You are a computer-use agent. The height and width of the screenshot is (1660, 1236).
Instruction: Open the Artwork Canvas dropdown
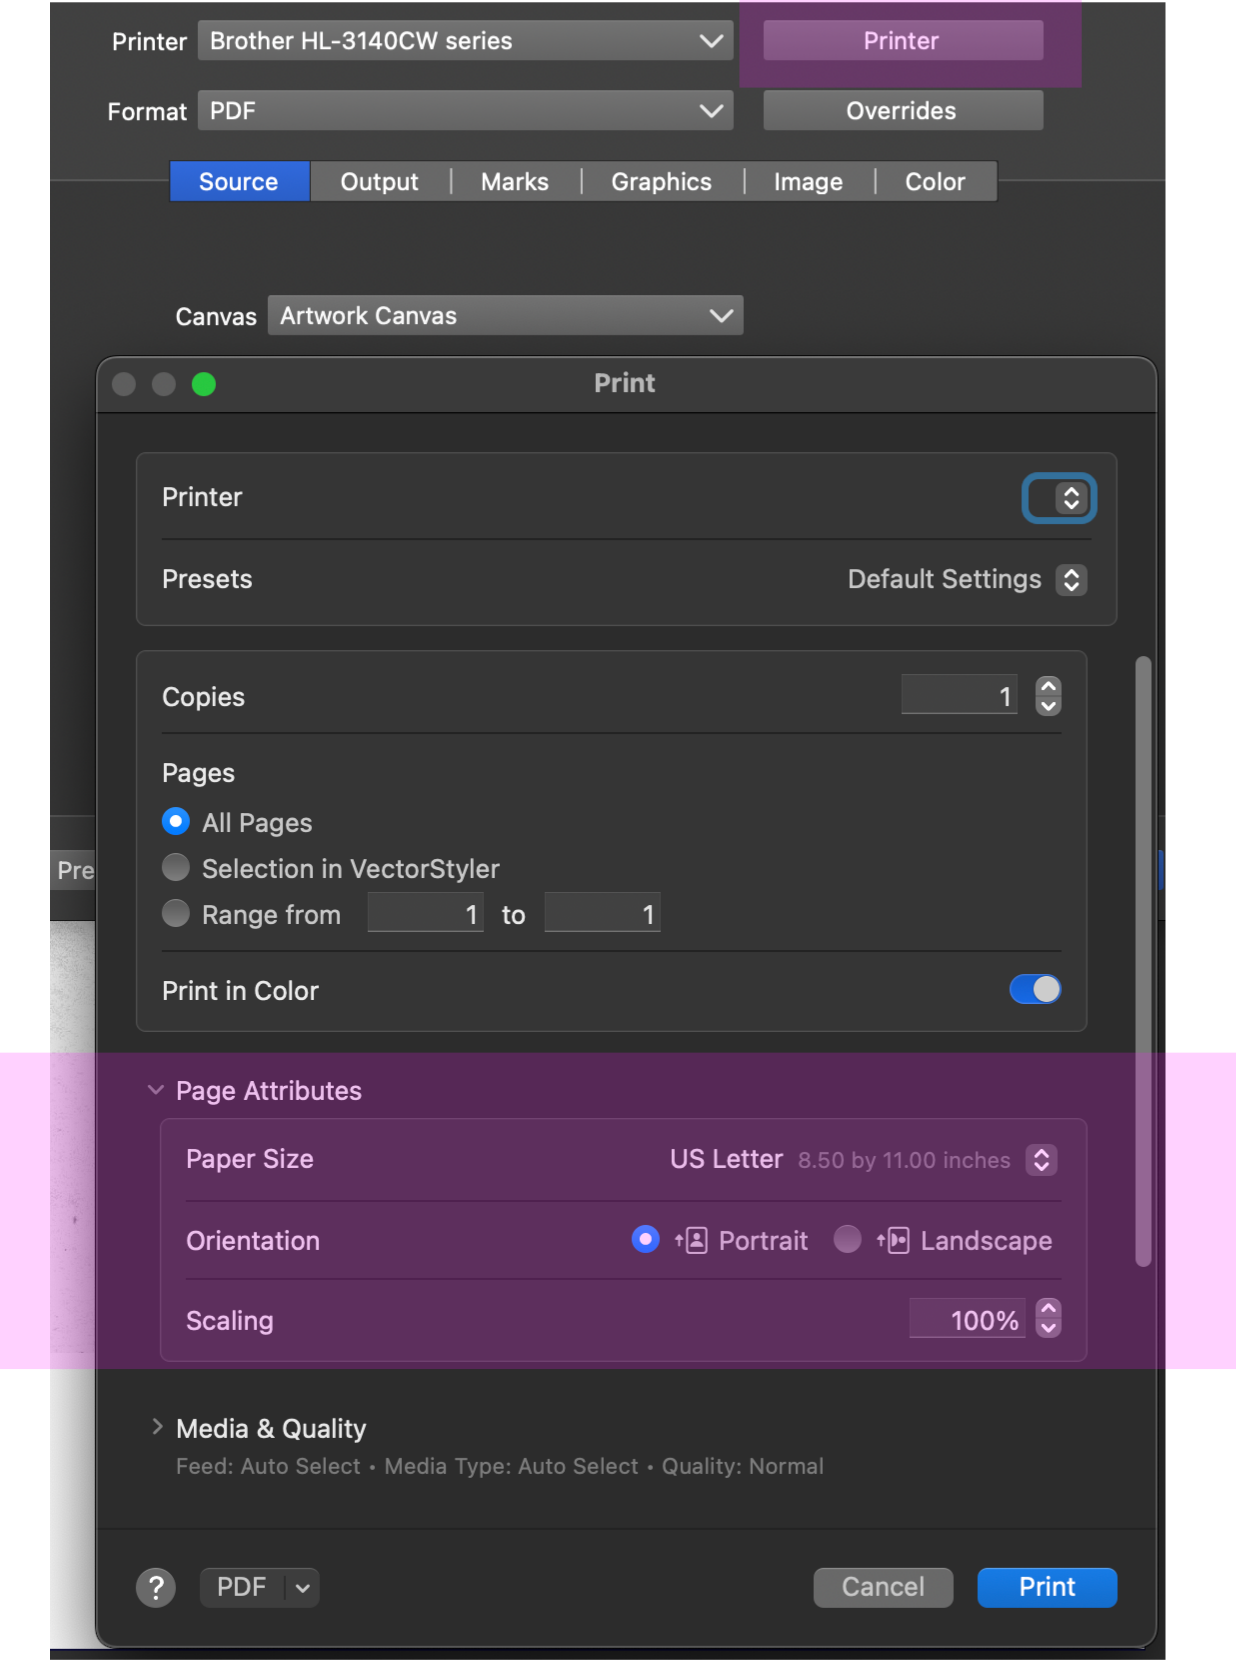(x=506, y=316)
